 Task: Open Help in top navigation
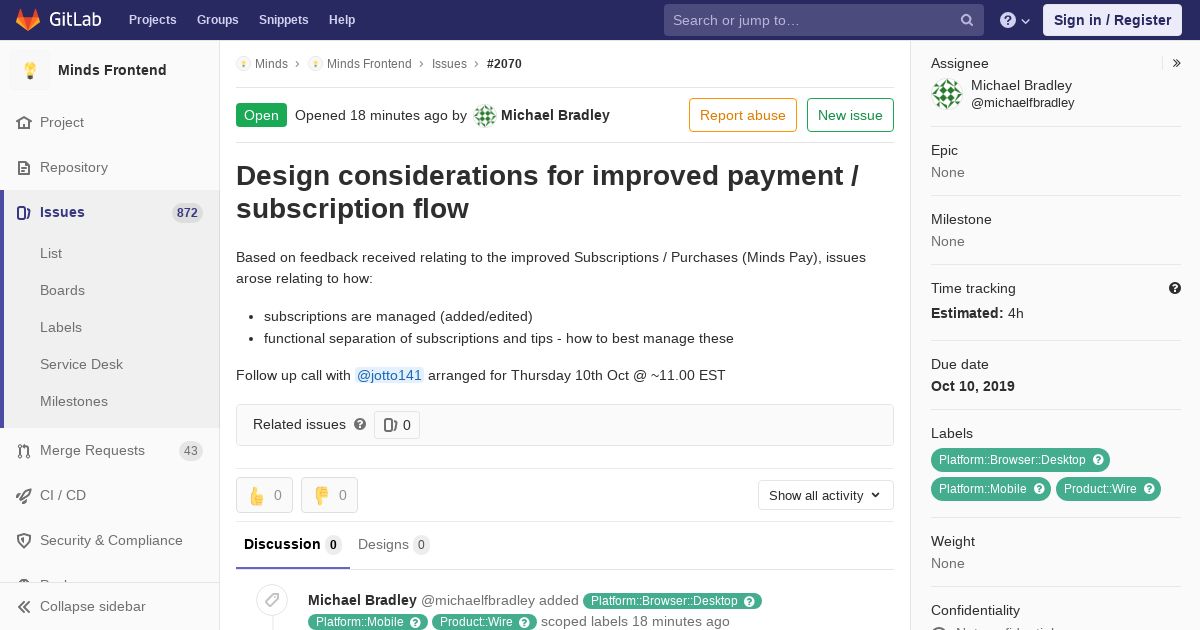click(342, 20)
